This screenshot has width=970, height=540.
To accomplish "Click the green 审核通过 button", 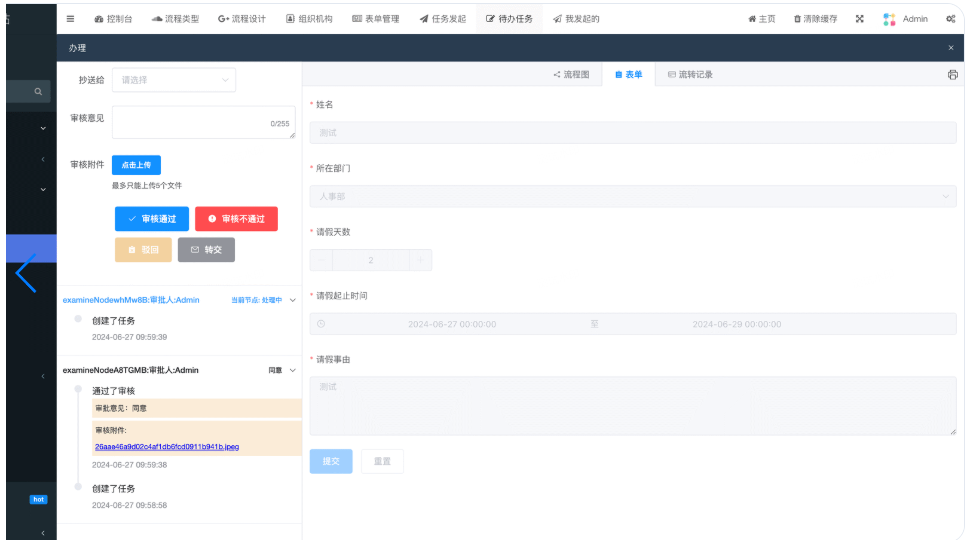I will point(151,219).
